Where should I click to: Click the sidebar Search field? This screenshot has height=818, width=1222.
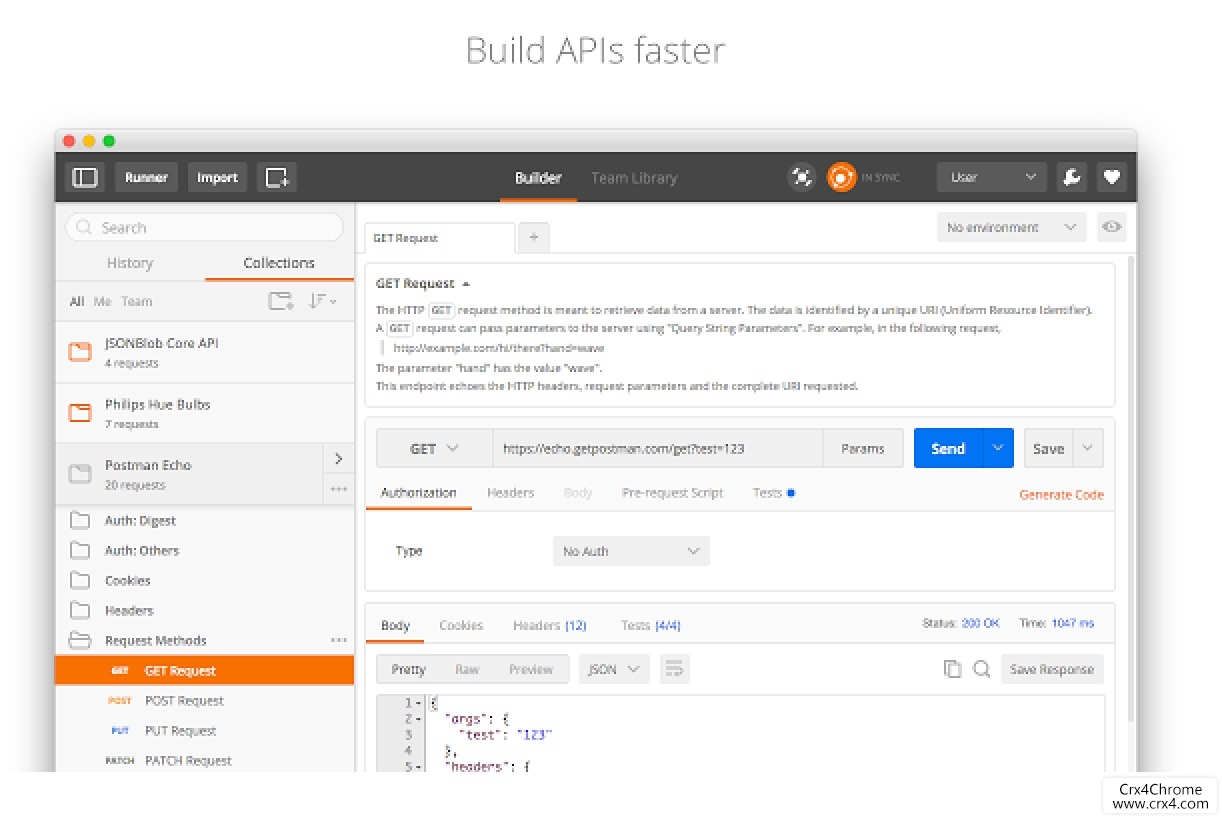pos(205,227)
